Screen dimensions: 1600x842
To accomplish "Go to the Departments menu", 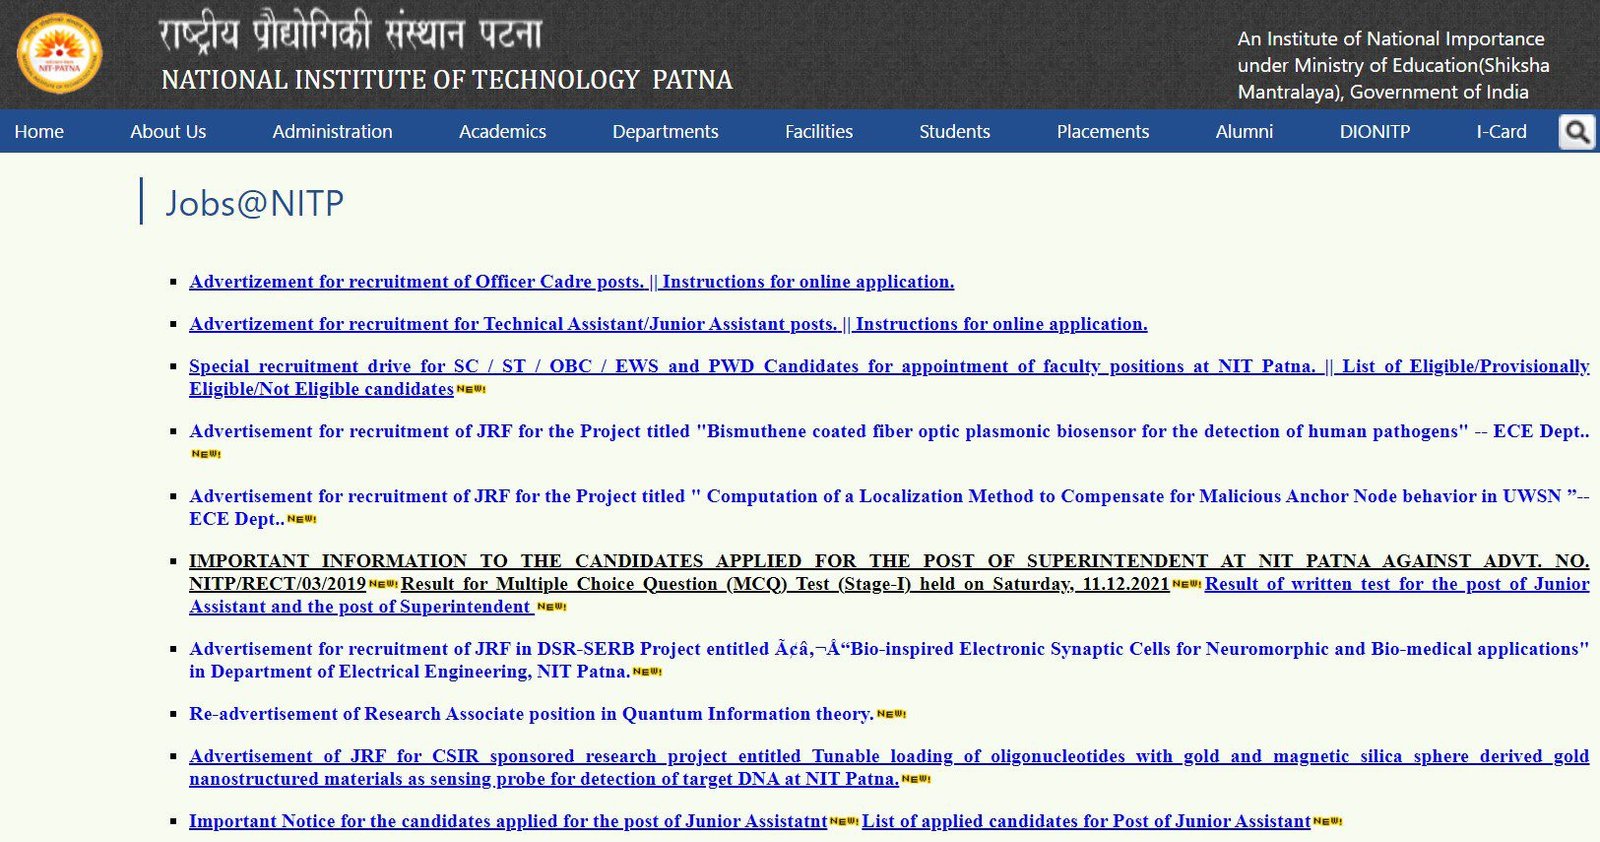I will (665, 132).
